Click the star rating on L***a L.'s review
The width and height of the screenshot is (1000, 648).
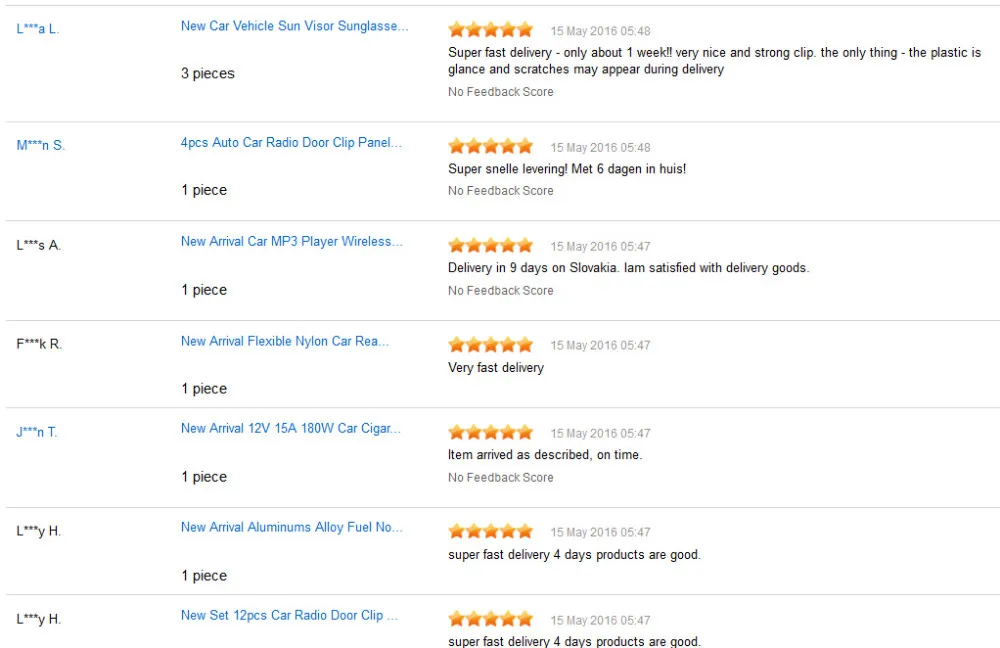[x=490, y=29]
